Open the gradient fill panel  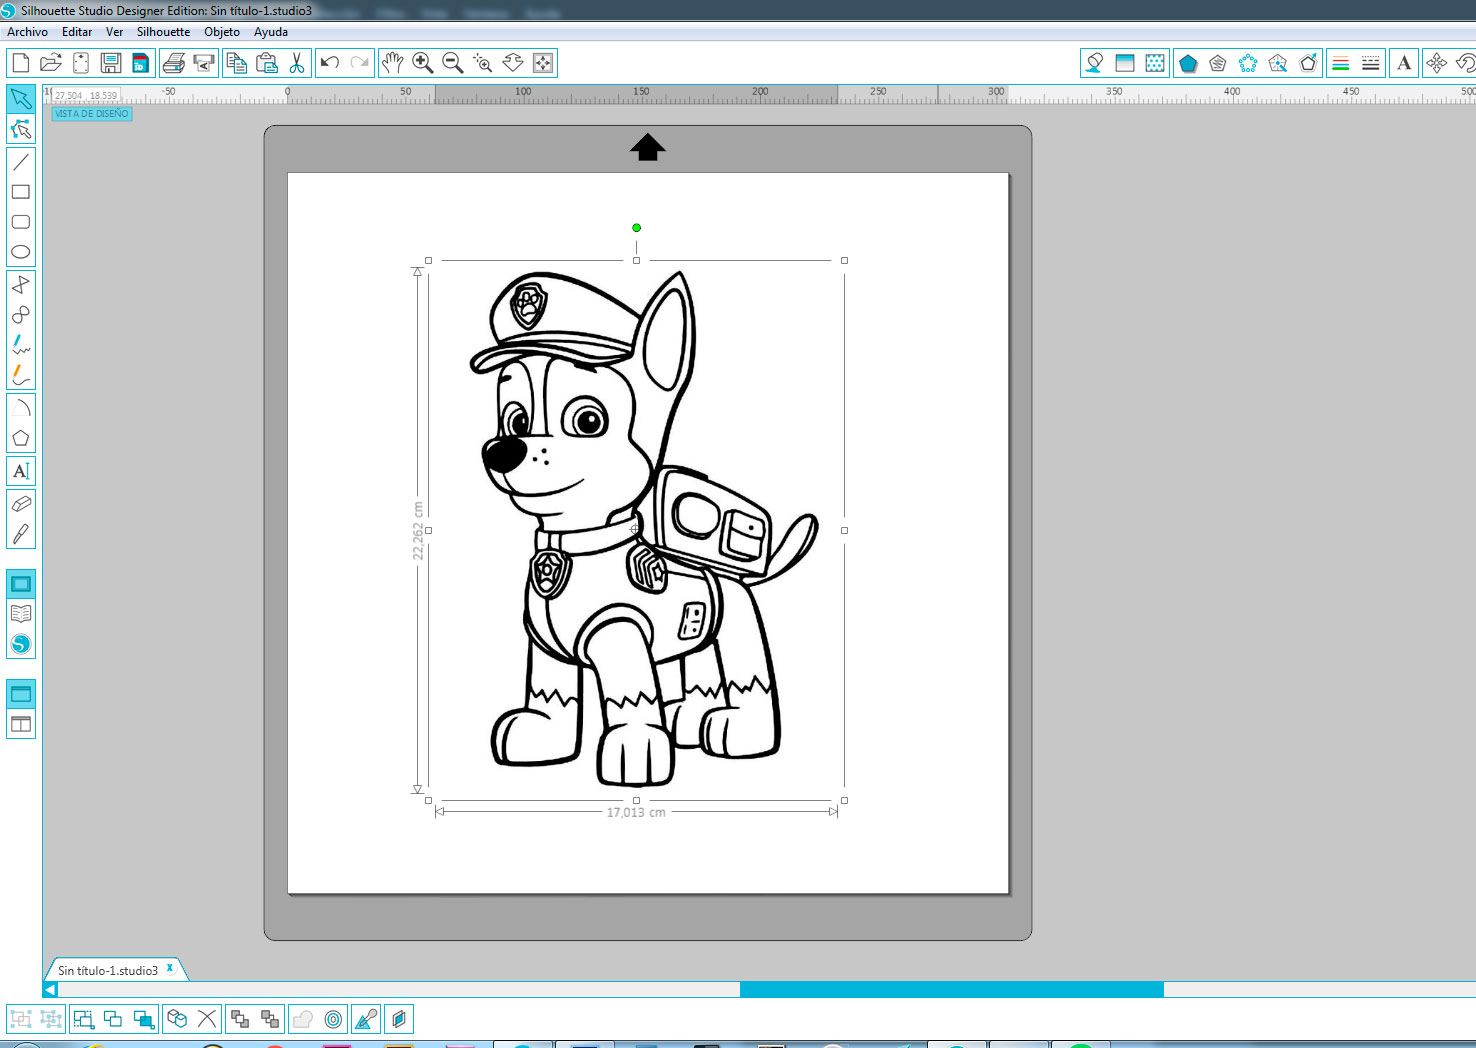pos(1125,63)
